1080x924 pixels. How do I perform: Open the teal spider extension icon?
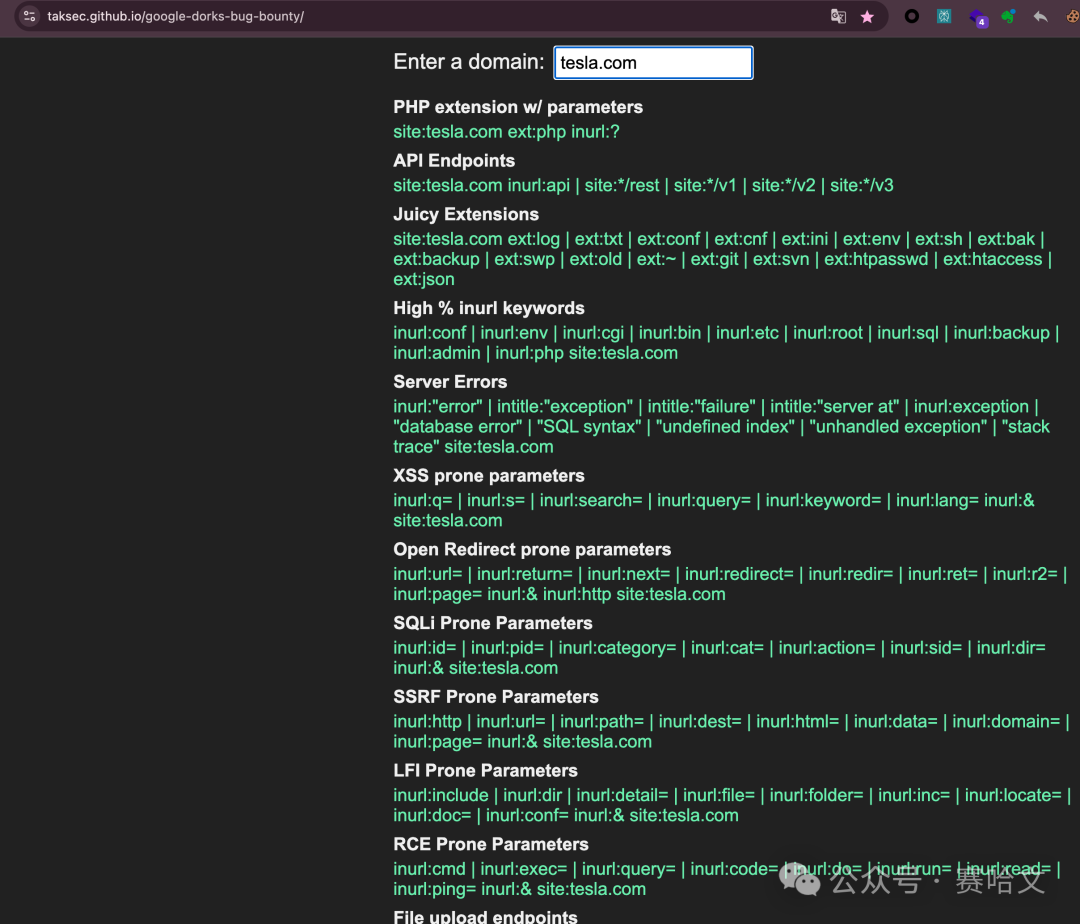tap(944, 16)
